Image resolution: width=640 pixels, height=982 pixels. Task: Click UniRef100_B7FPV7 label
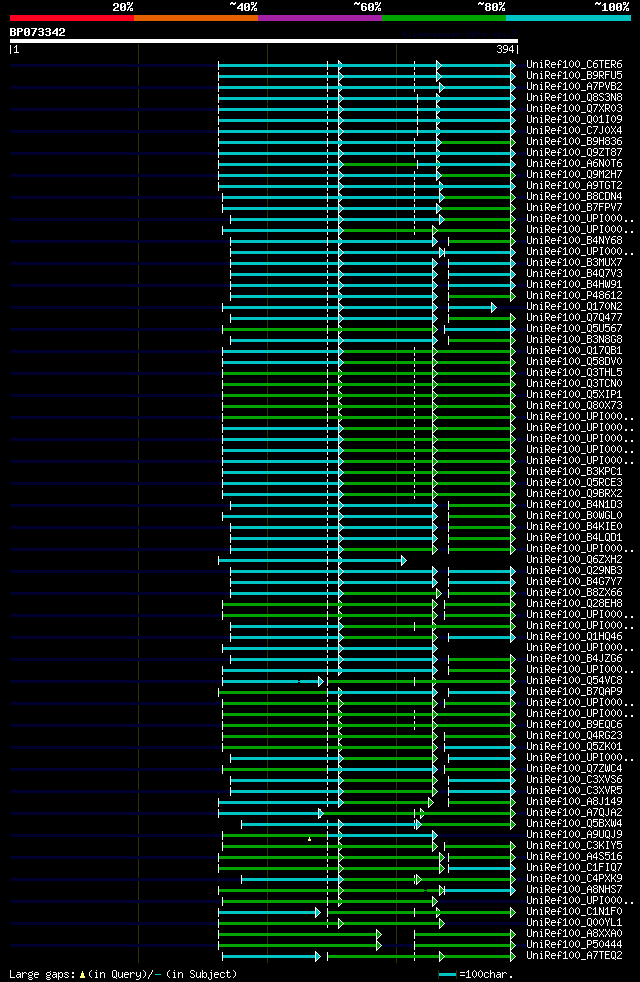[574, 207]
